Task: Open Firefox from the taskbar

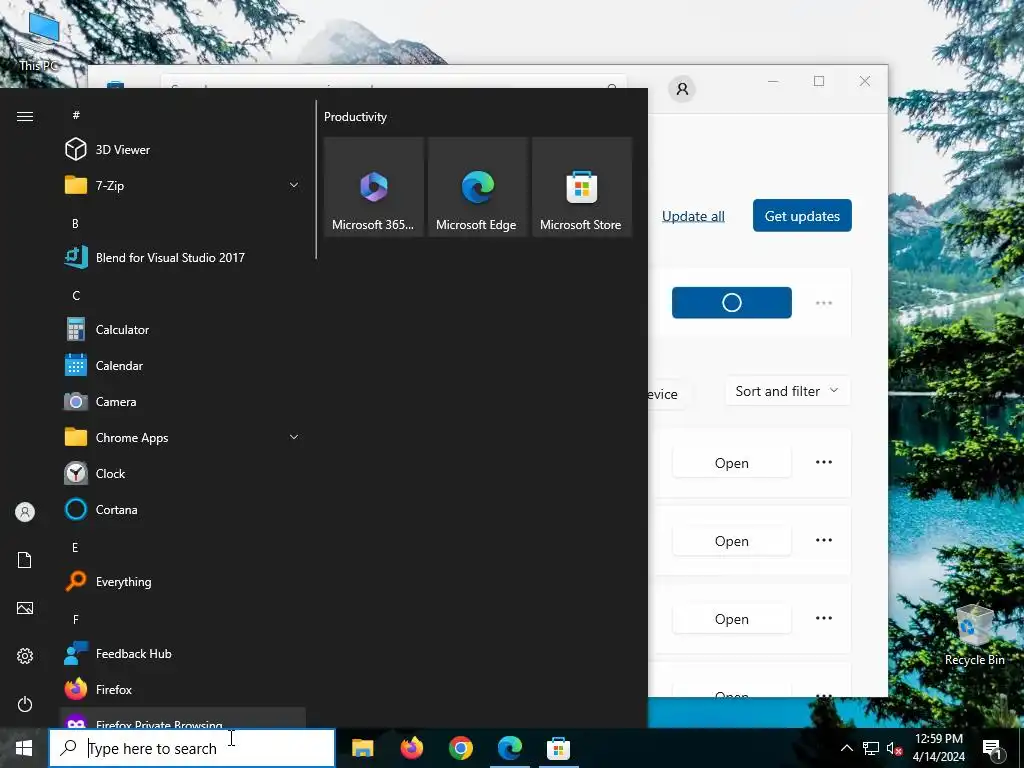Action: 411,748
